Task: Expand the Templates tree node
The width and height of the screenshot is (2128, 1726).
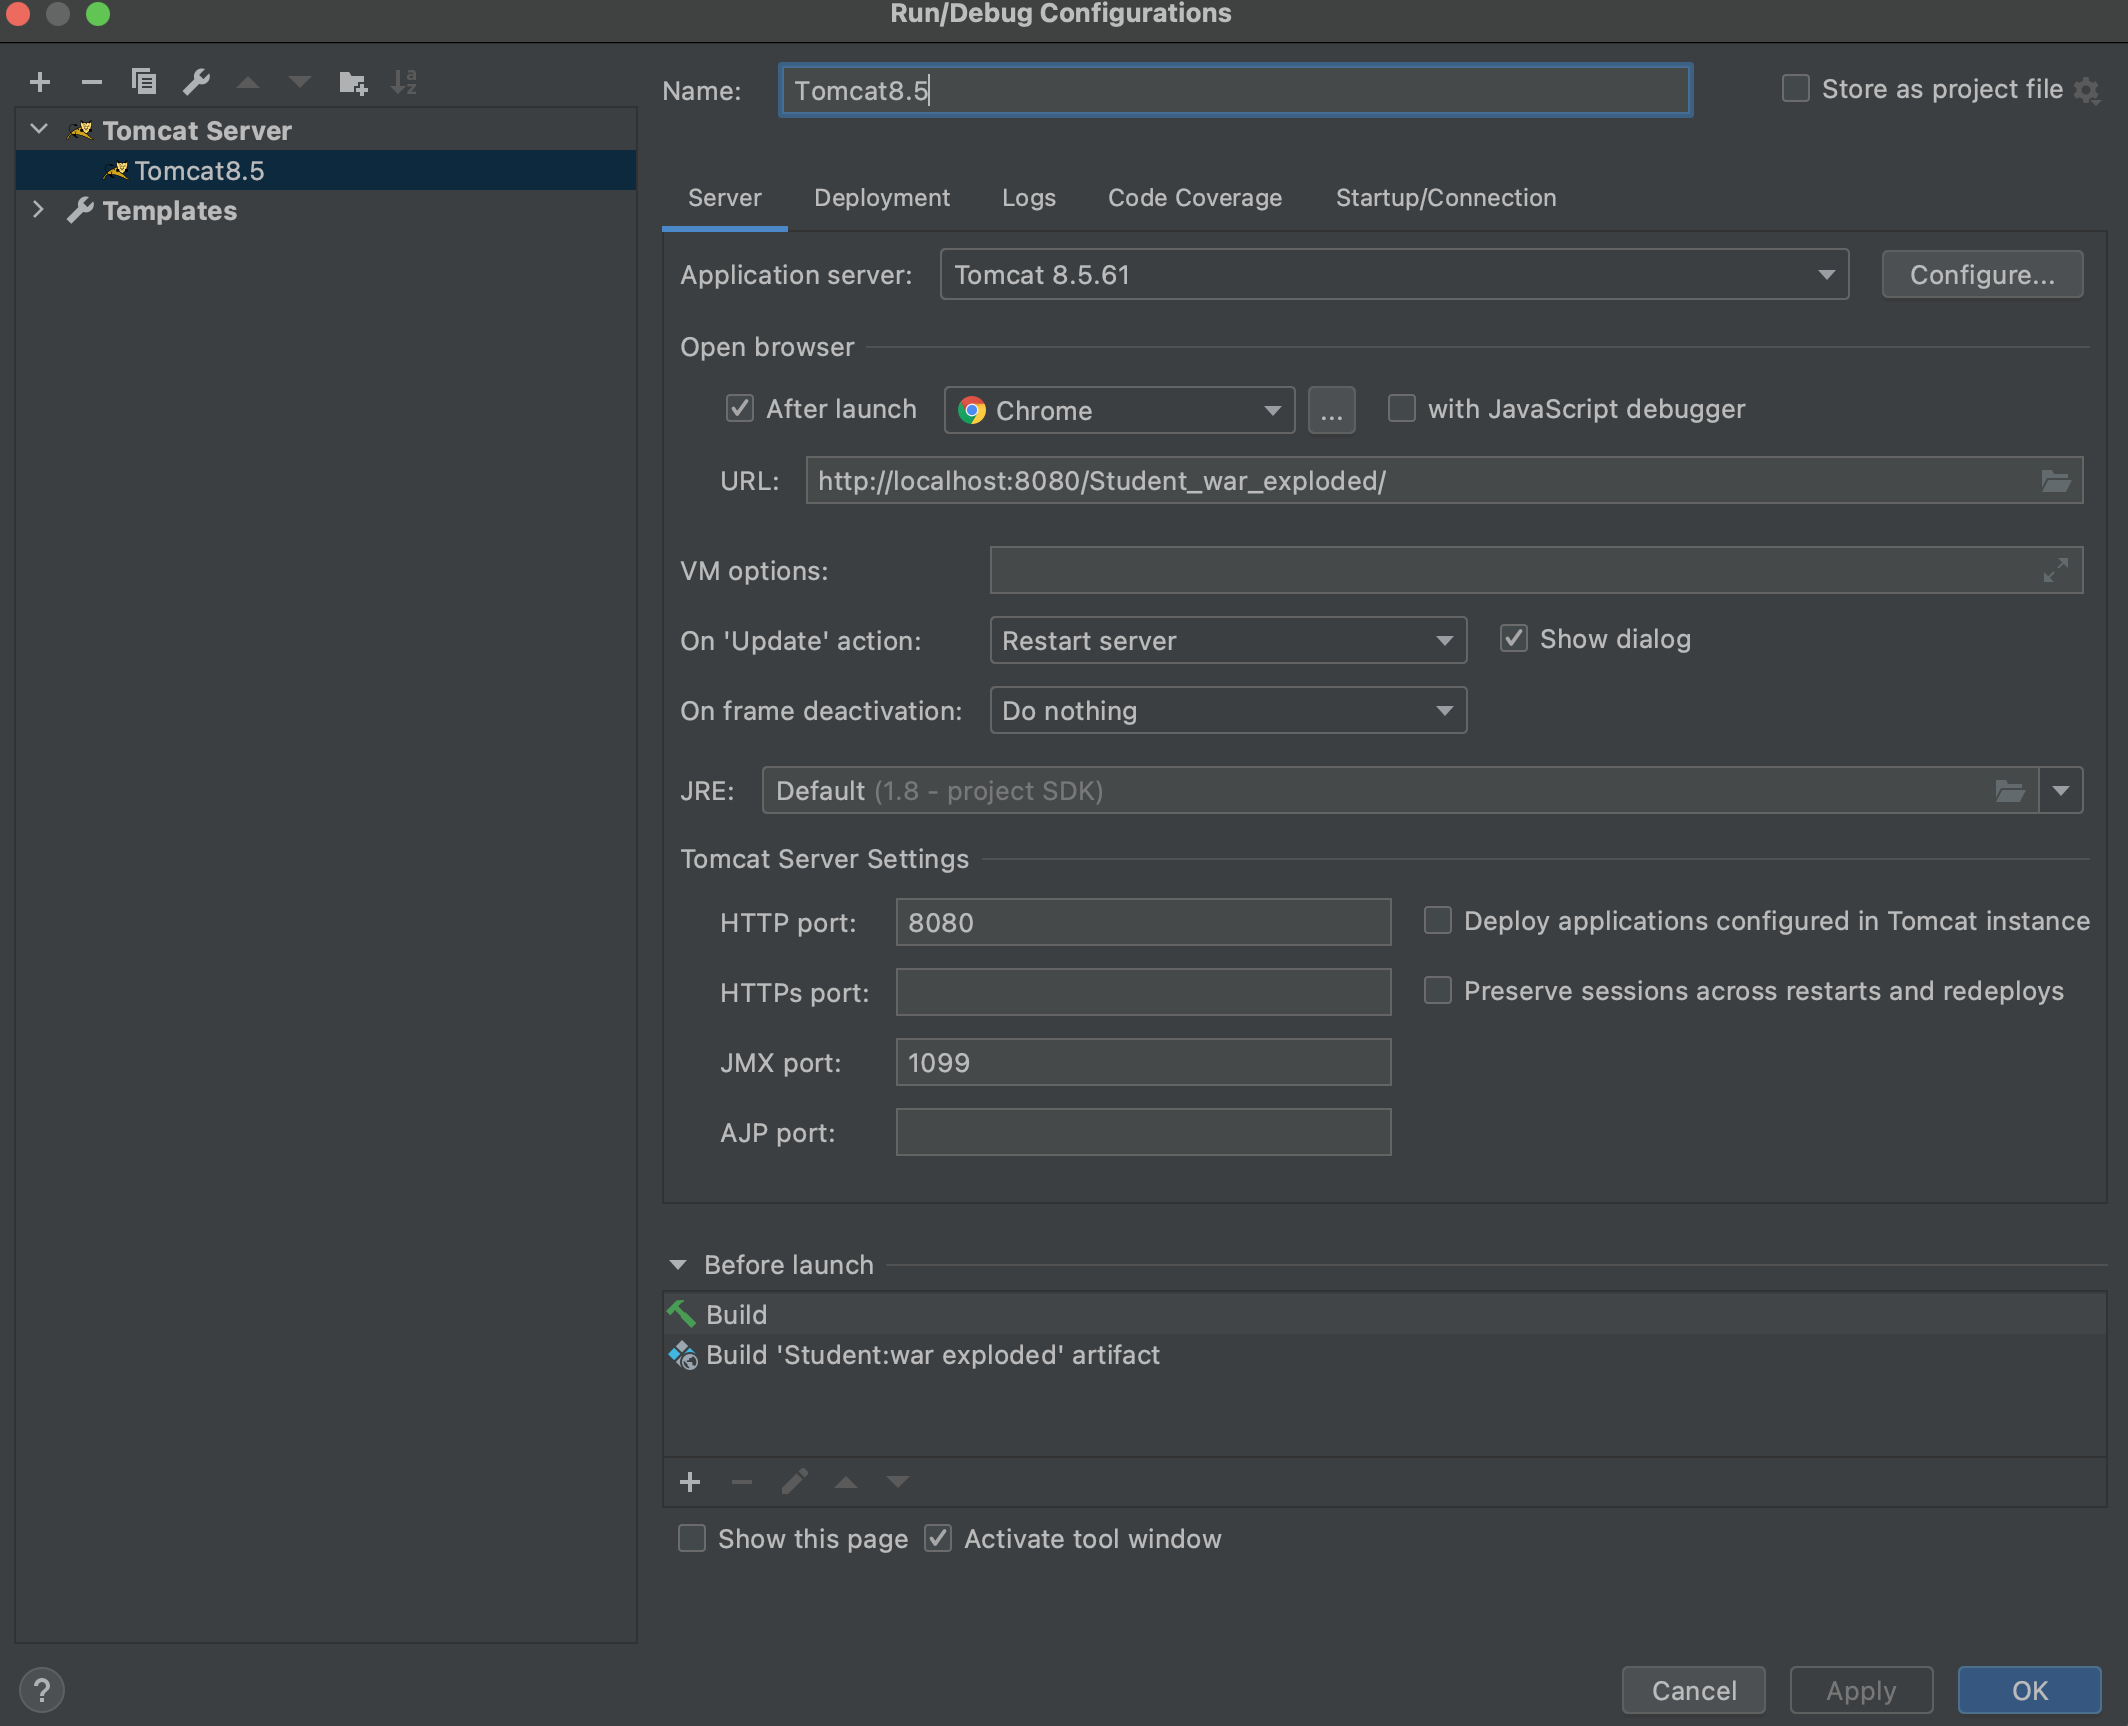Action: 38,210
